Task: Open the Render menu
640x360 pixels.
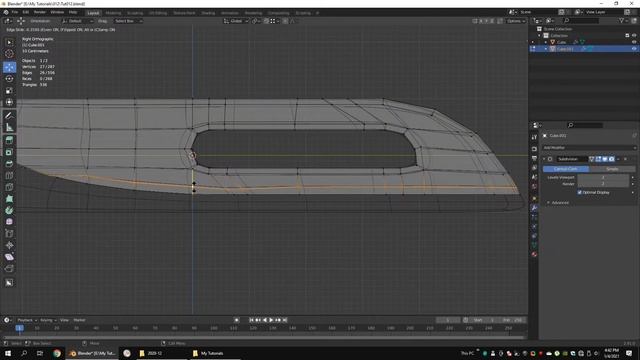Action: (40, 12)
